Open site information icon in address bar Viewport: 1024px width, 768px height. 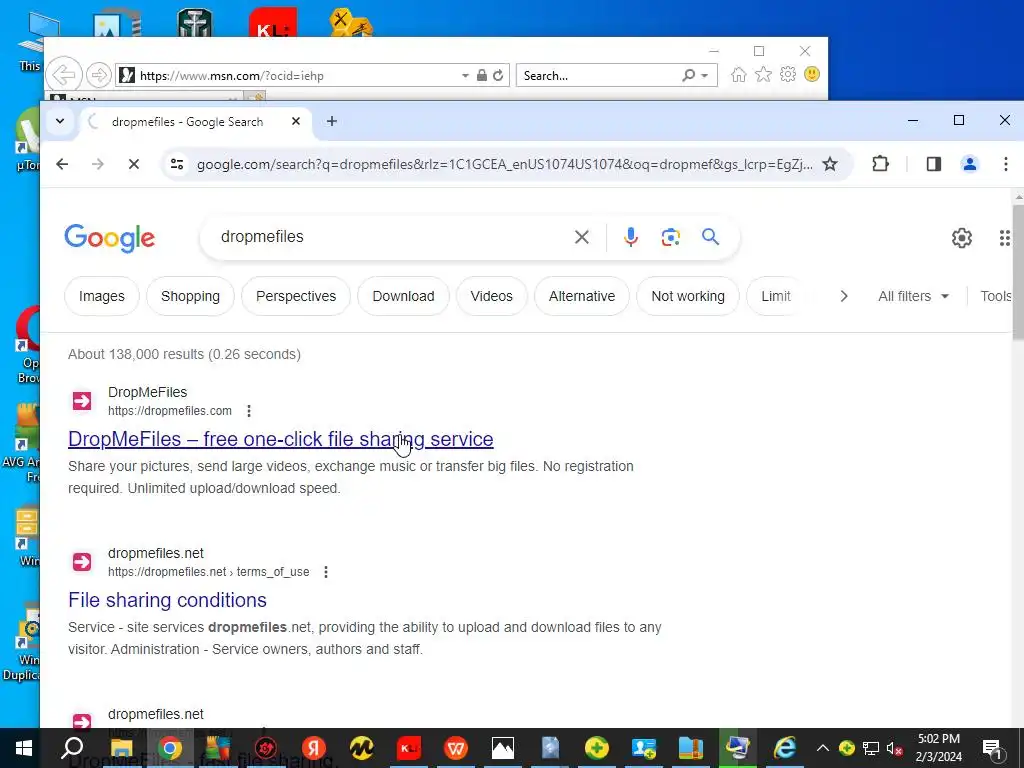[177, 164]
